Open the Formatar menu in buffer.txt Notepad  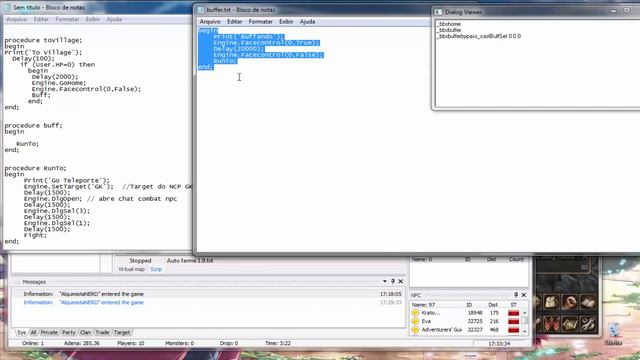click(x=260, y=22)
